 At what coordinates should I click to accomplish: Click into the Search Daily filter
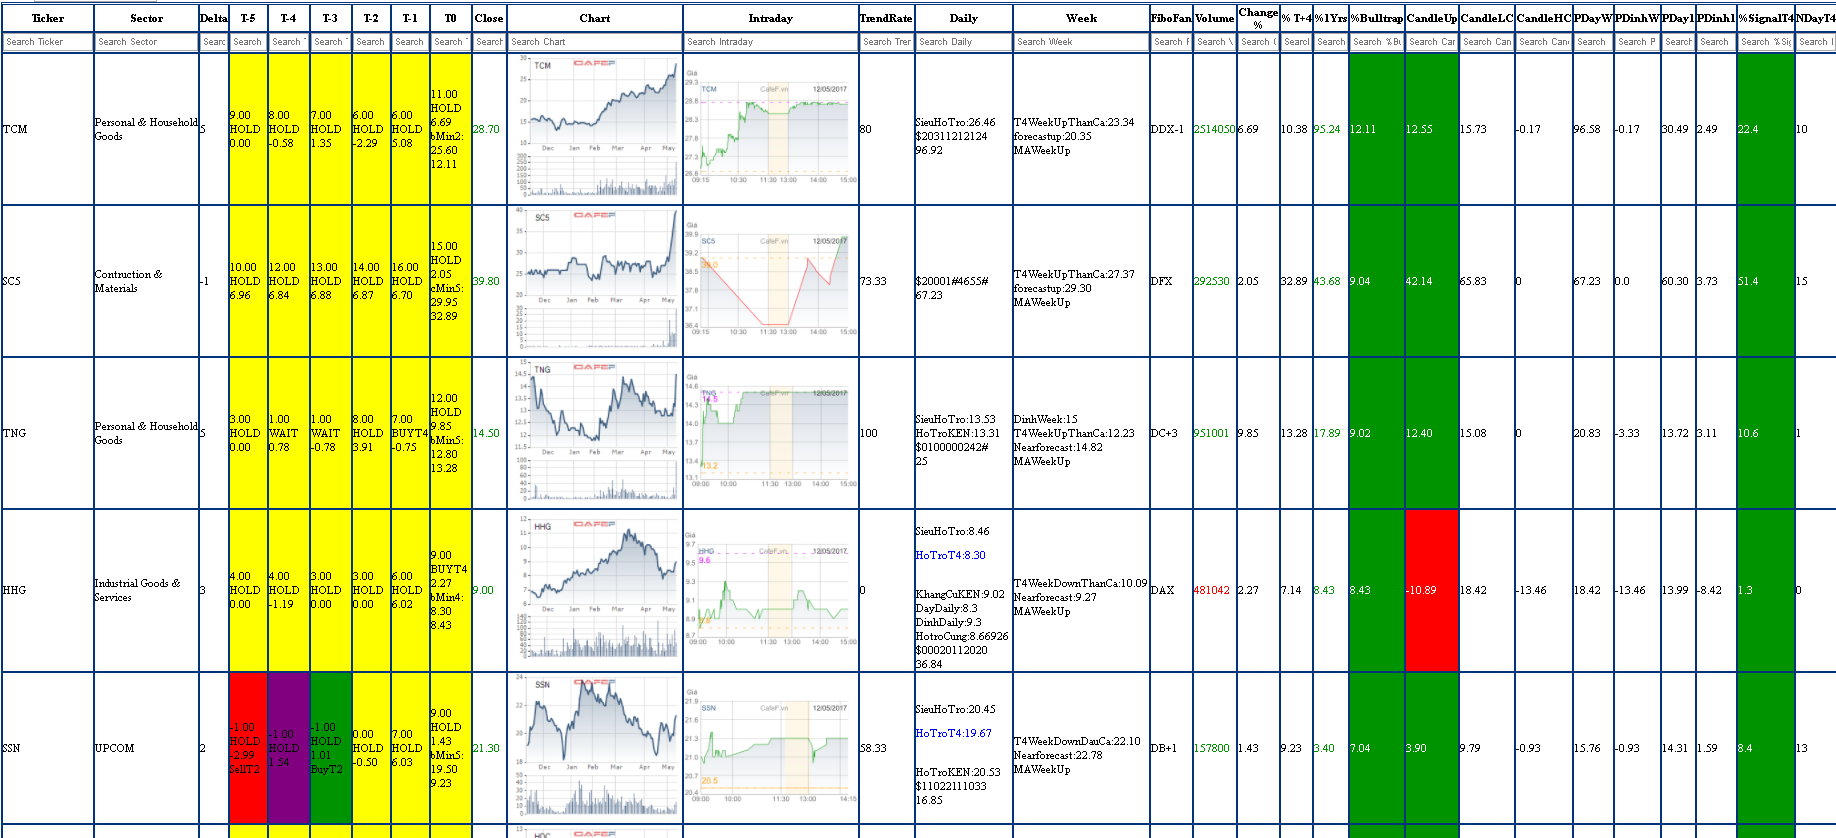[x=963, y=42]
